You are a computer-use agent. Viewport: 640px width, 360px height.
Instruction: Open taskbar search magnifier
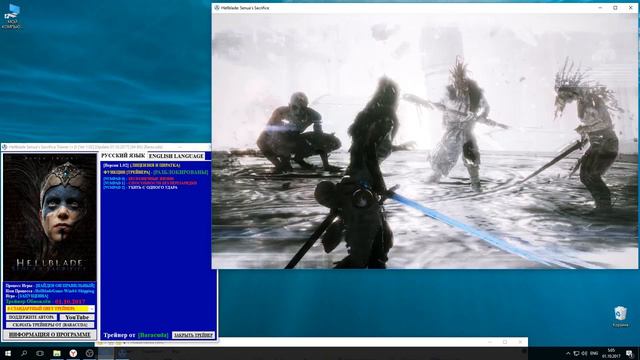pos(24,353)
